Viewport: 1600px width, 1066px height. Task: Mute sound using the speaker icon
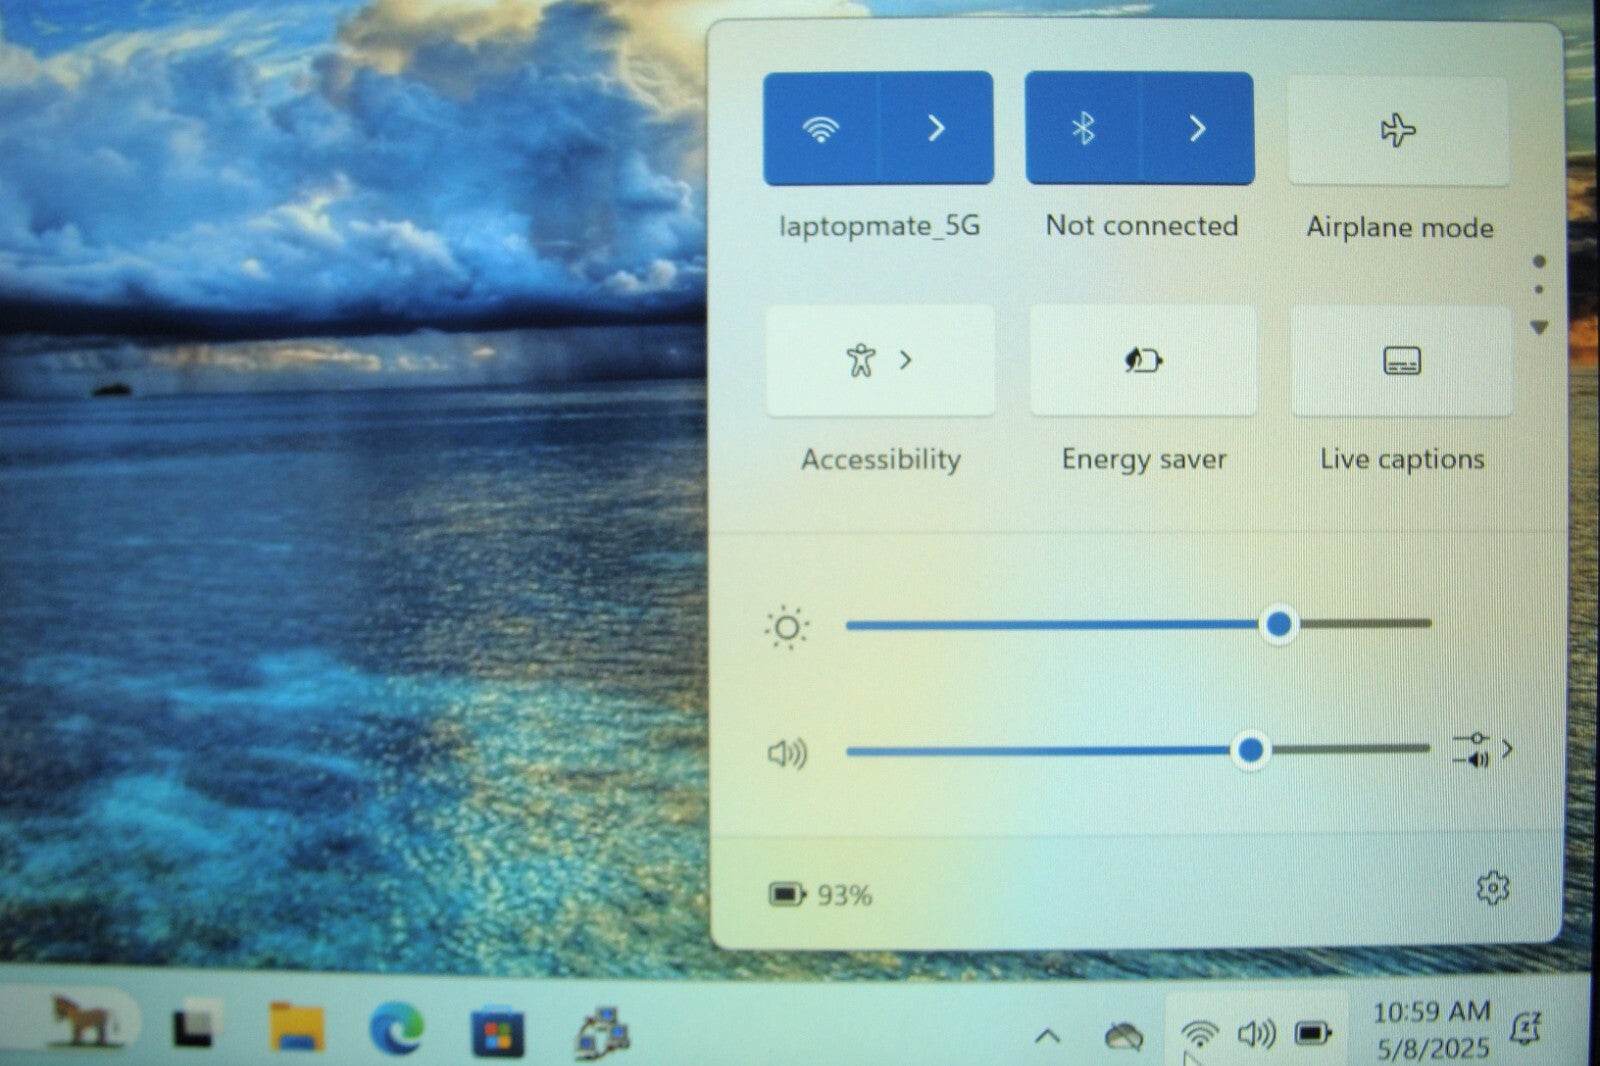pos(786,753)
